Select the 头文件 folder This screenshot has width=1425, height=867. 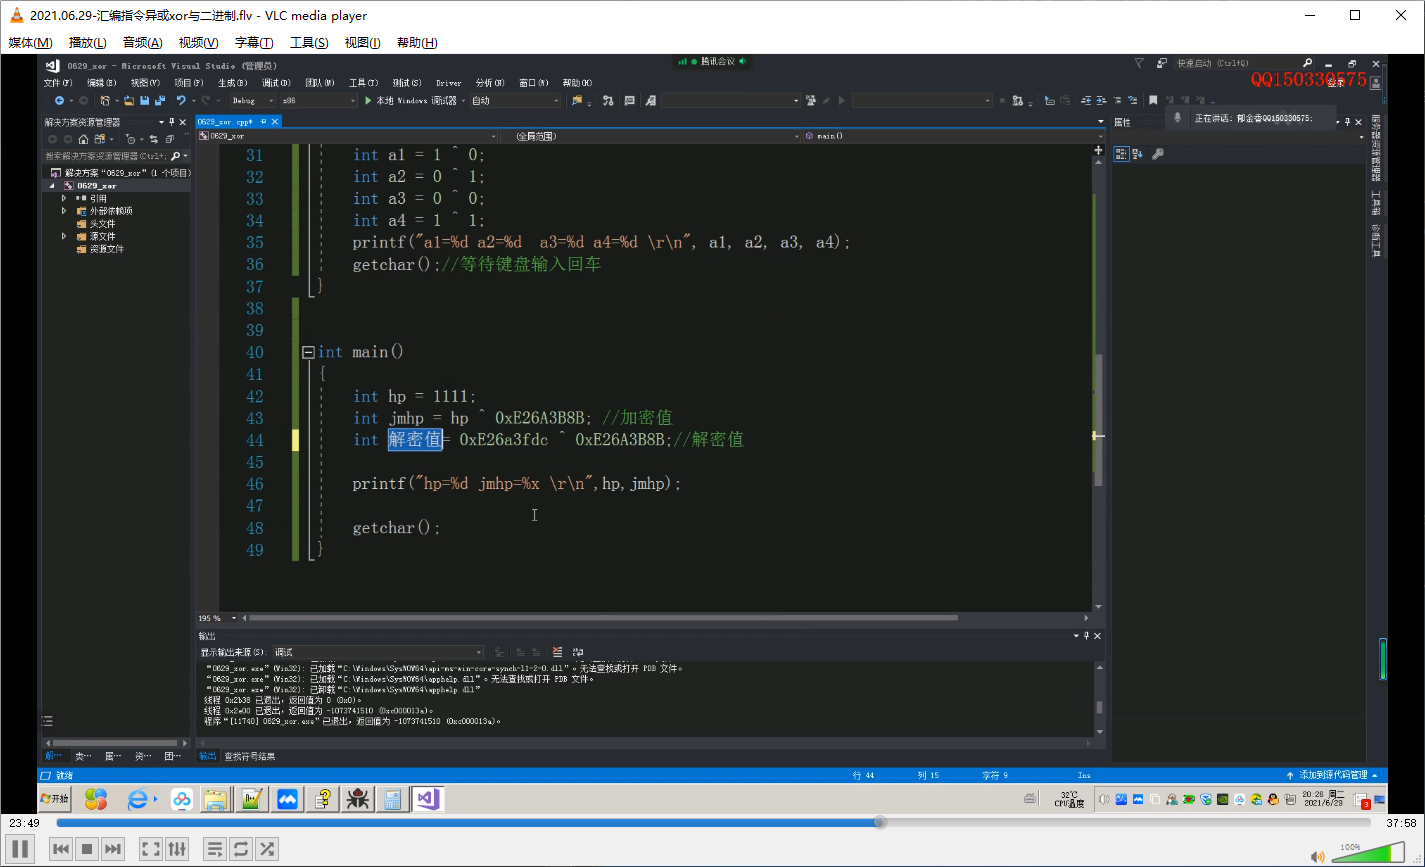coord(96,224)
